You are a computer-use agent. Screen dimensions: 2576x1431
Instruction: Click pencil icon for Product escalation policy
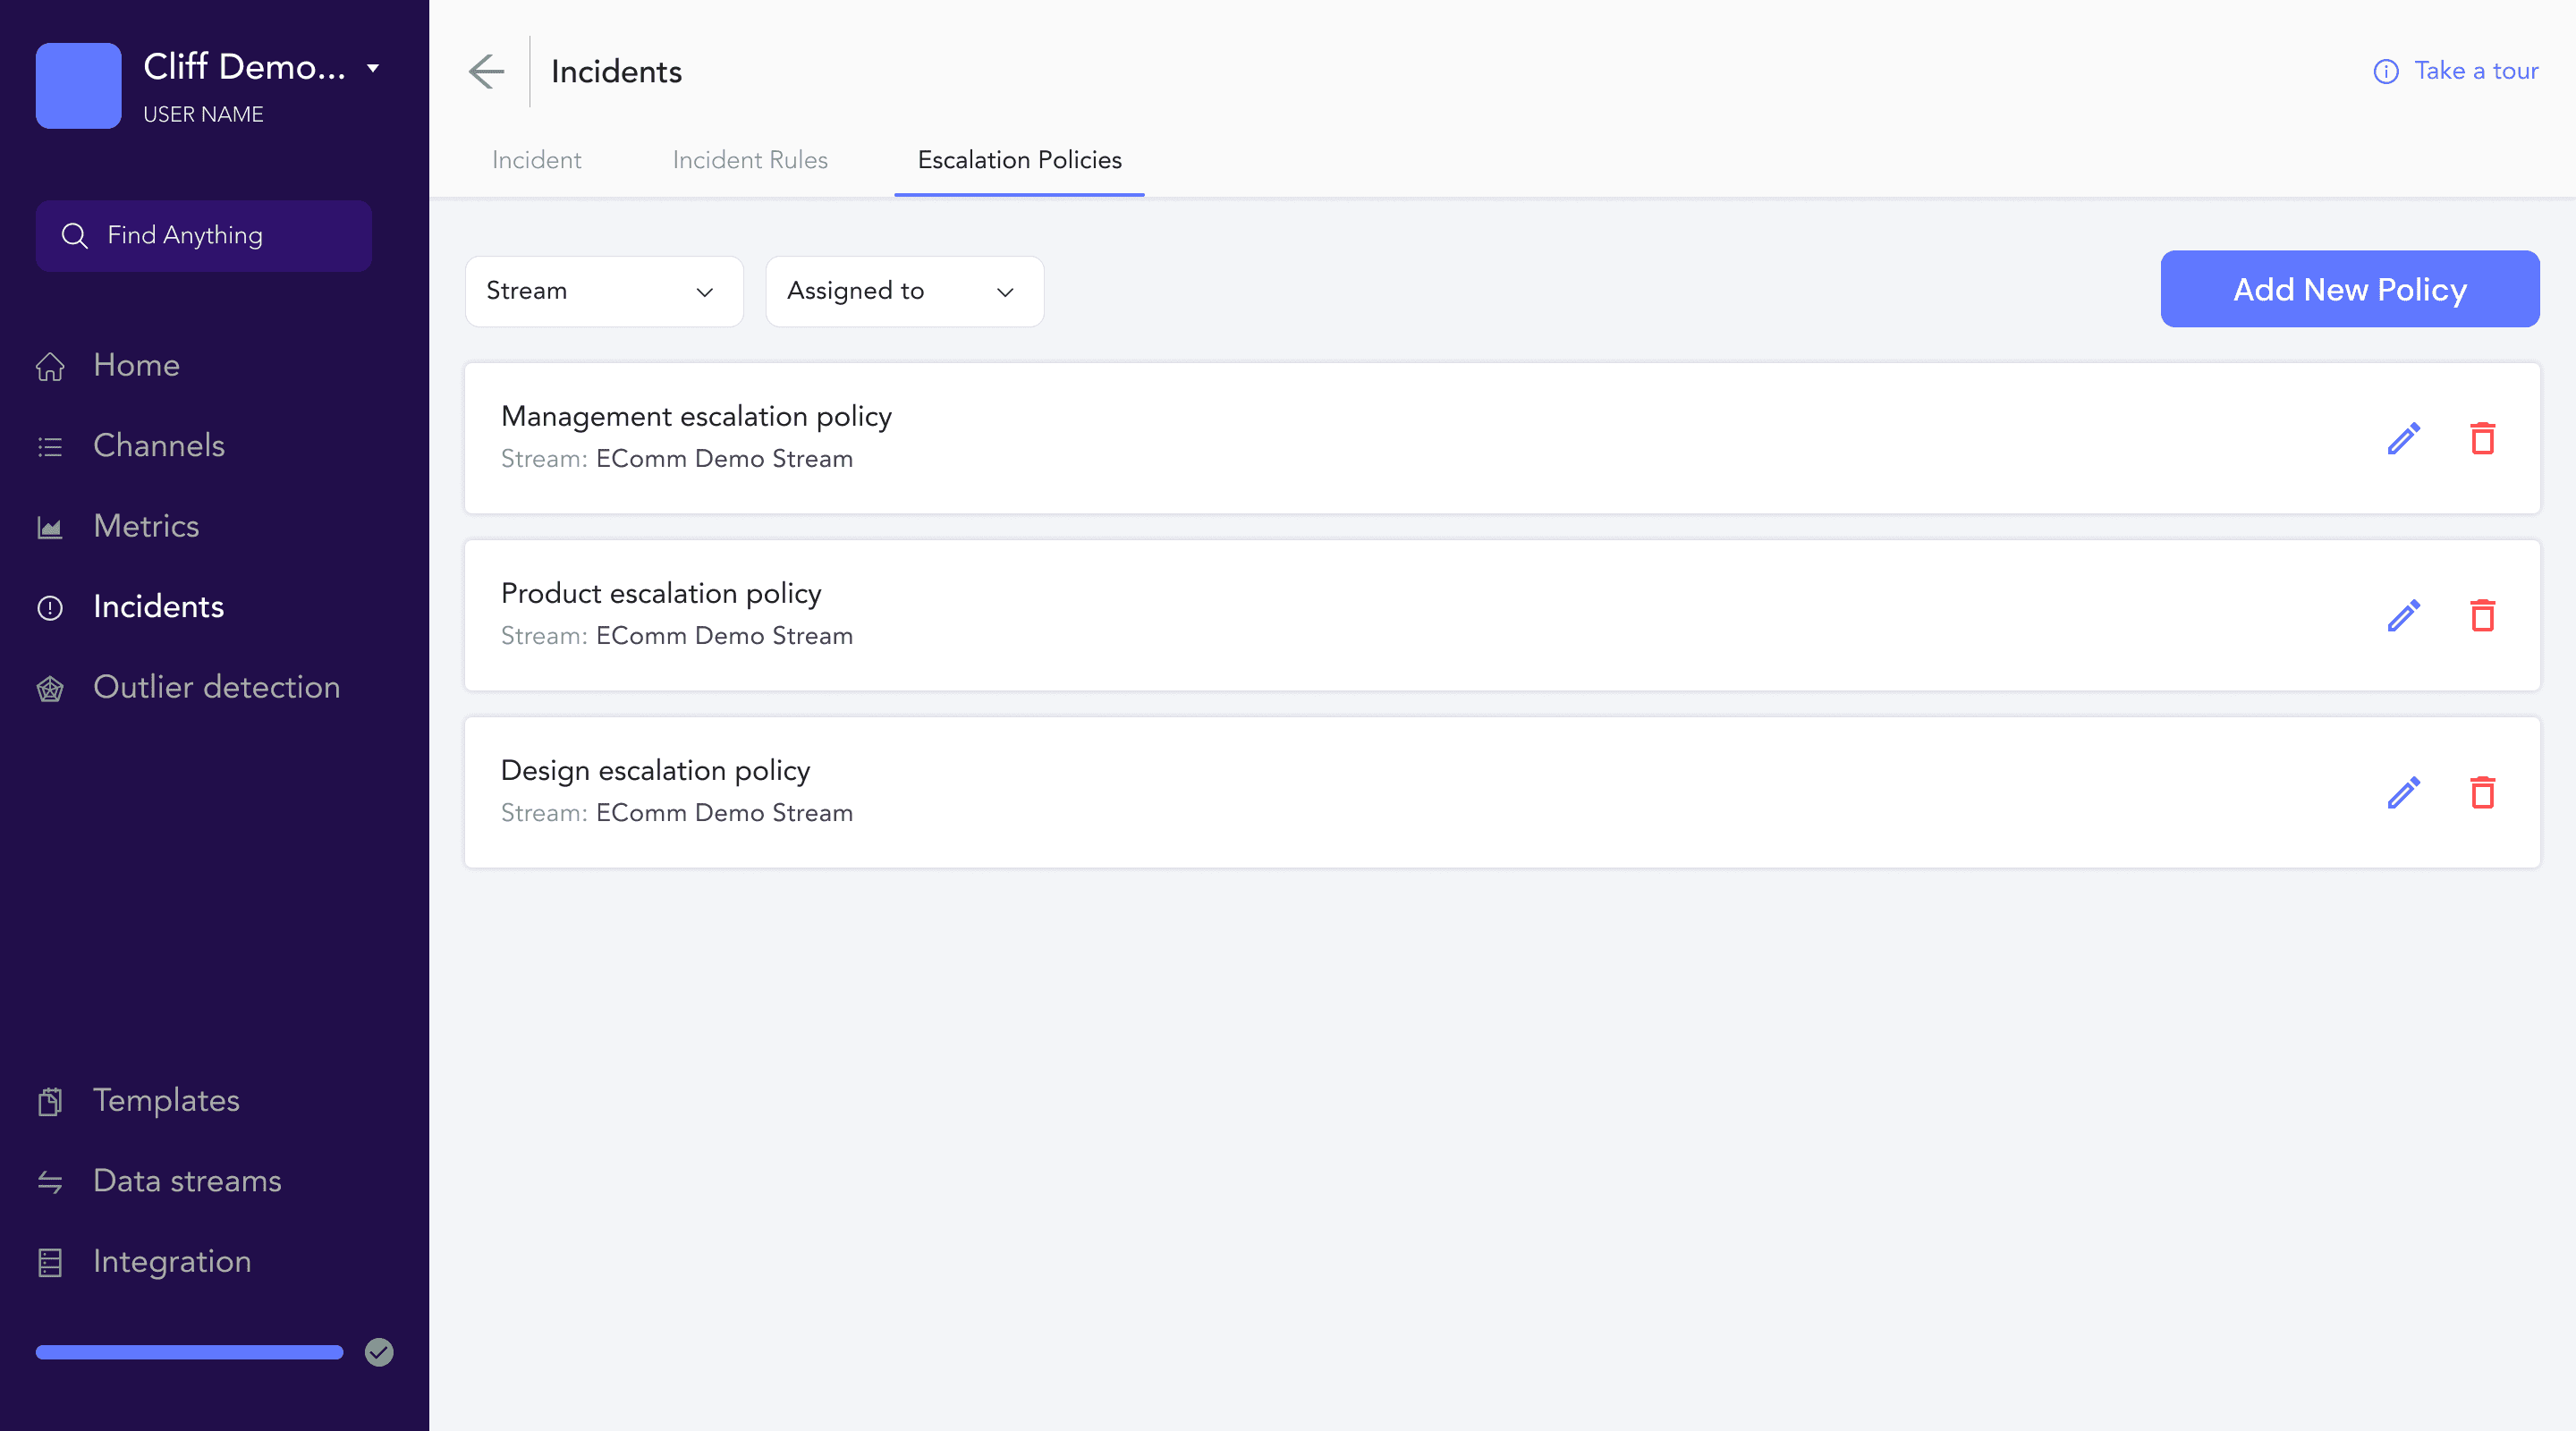click(x=2403, y=615)
